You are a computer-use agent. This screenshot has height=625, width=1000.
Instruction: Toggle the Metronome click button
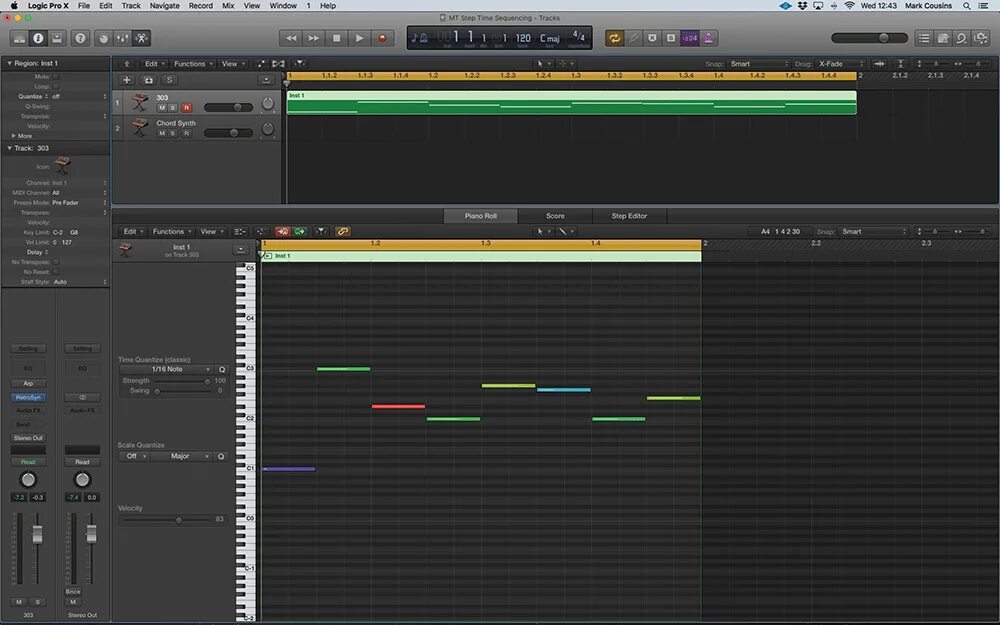pos(708,38)
